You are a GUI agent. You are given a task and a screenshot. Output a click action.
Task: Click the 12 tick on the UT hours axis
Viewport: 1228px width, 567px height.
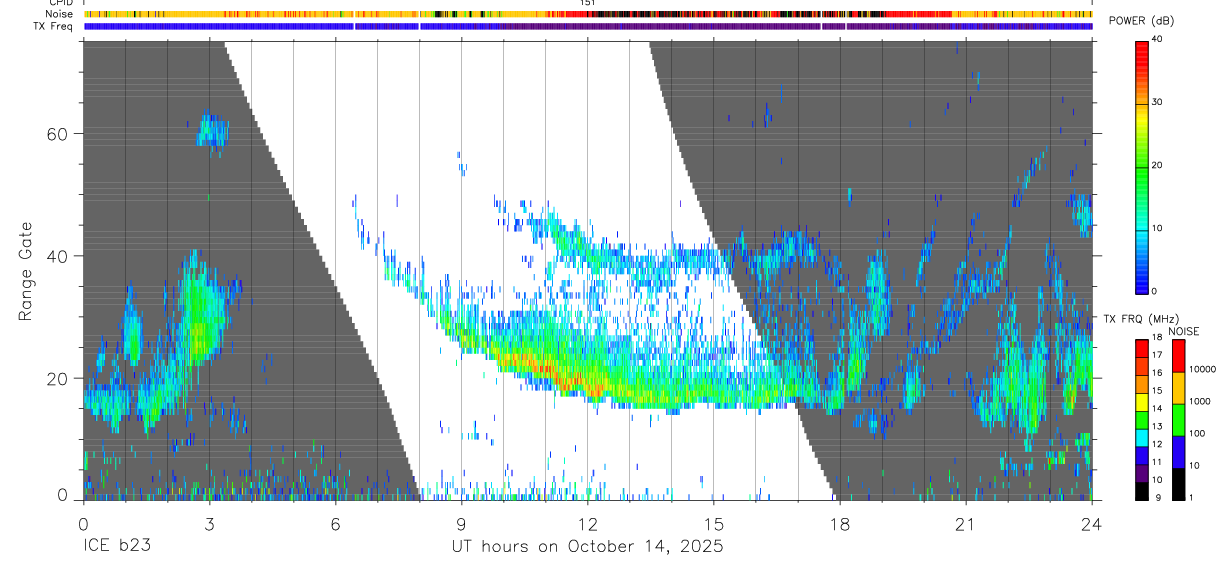point(588,523)
